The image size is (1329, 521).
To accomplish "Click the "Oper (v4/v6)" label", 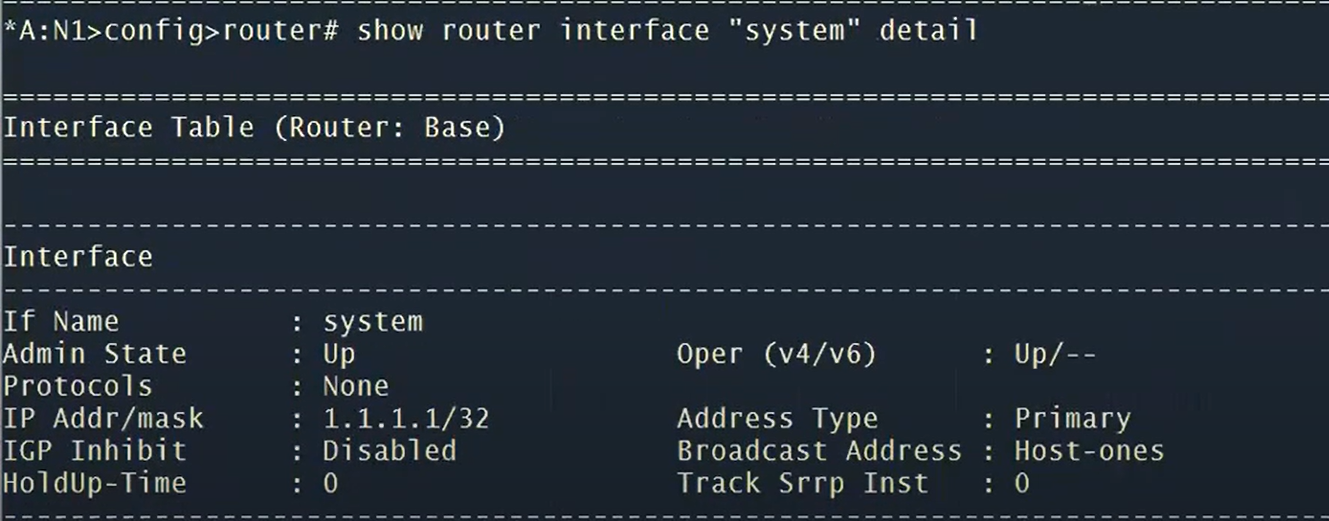I will click(776, 354).
